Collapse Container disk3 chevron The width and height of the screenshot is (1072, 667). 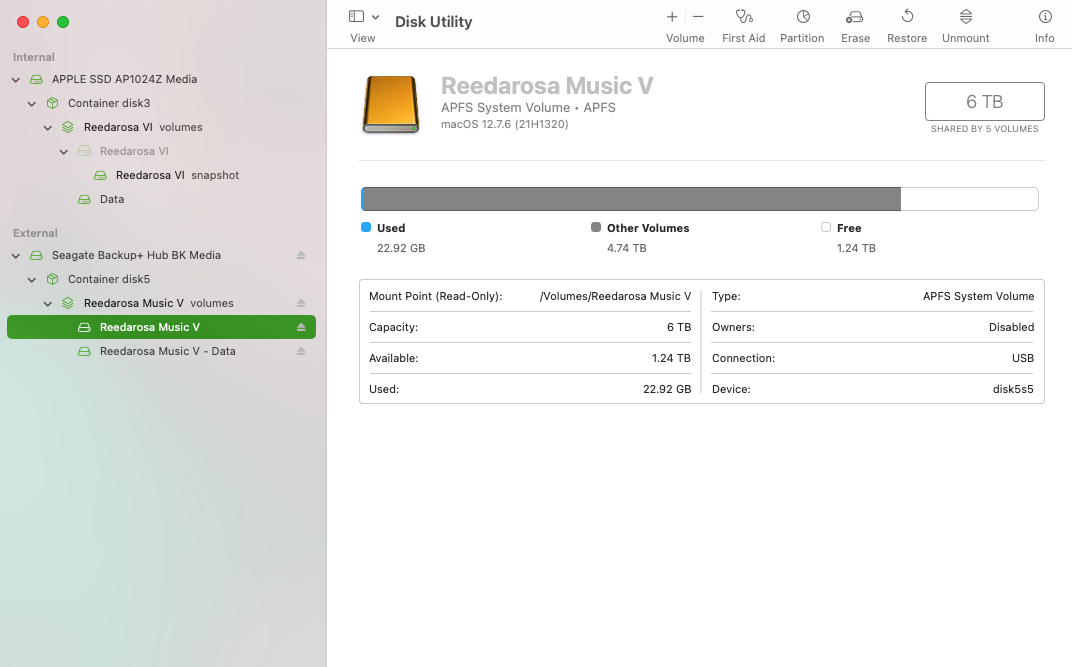(31, 104)
